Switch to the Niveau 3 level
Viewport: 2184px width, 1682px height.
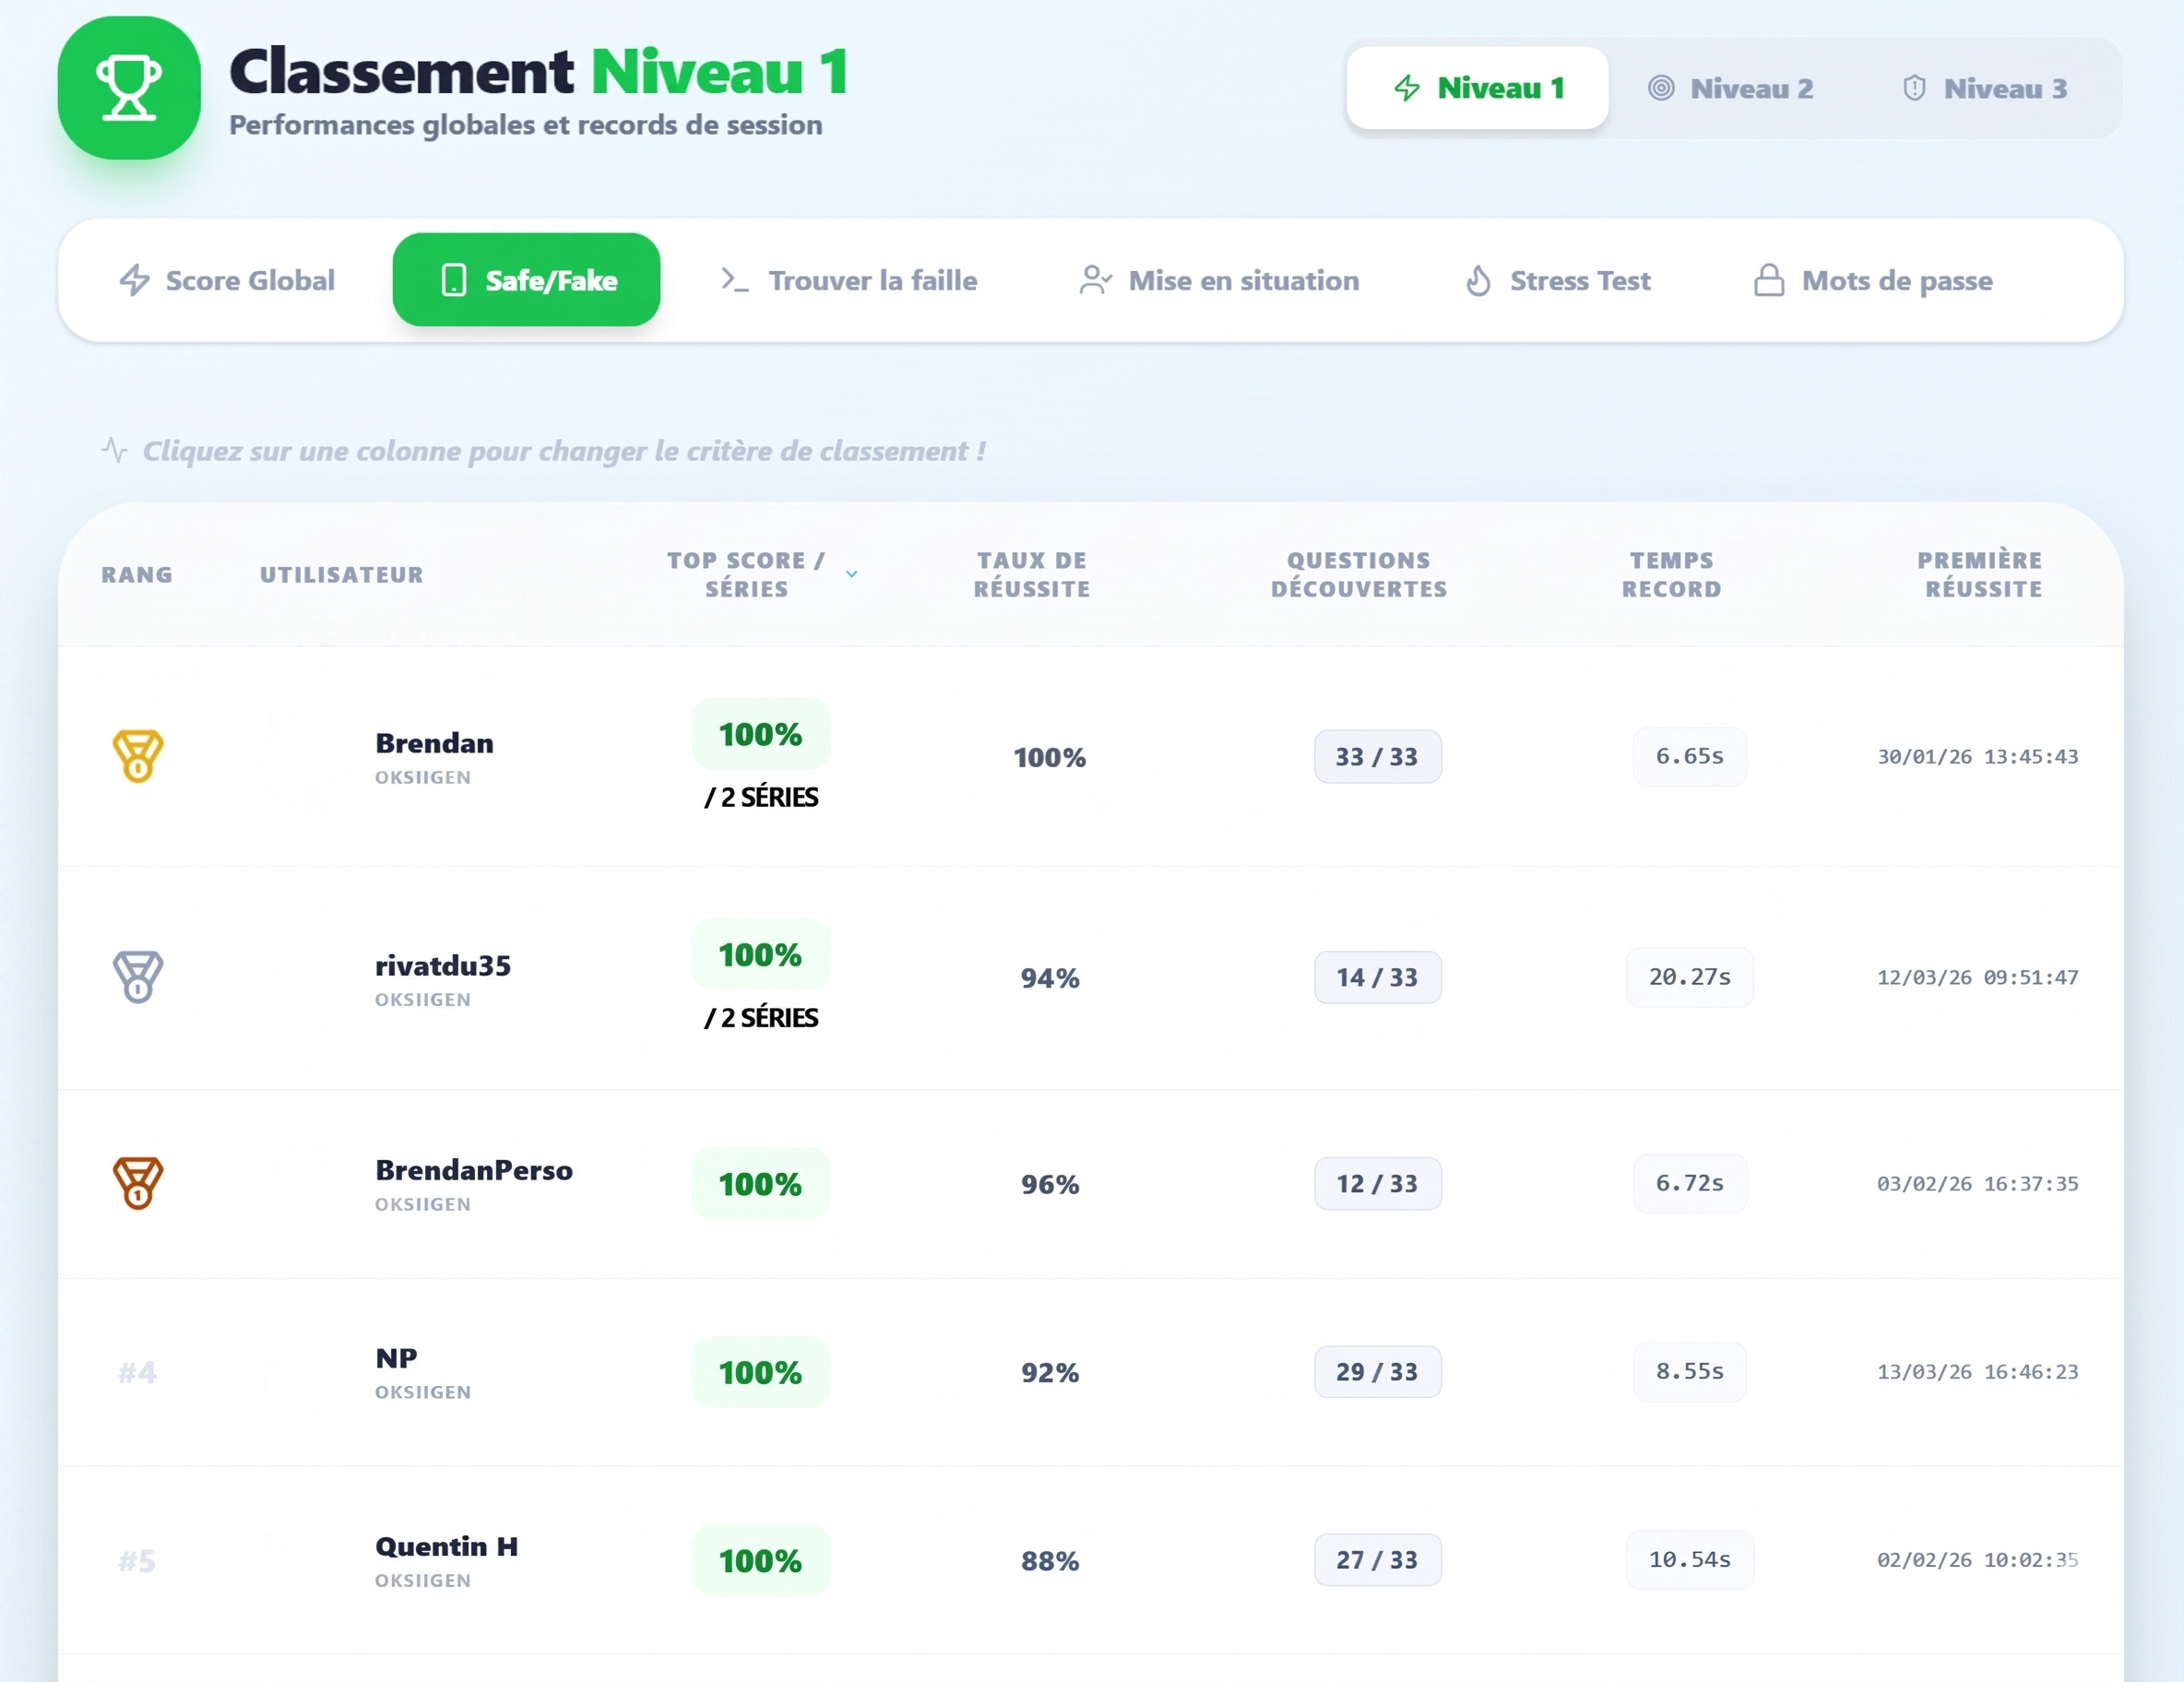click(x=1984, y=88)
